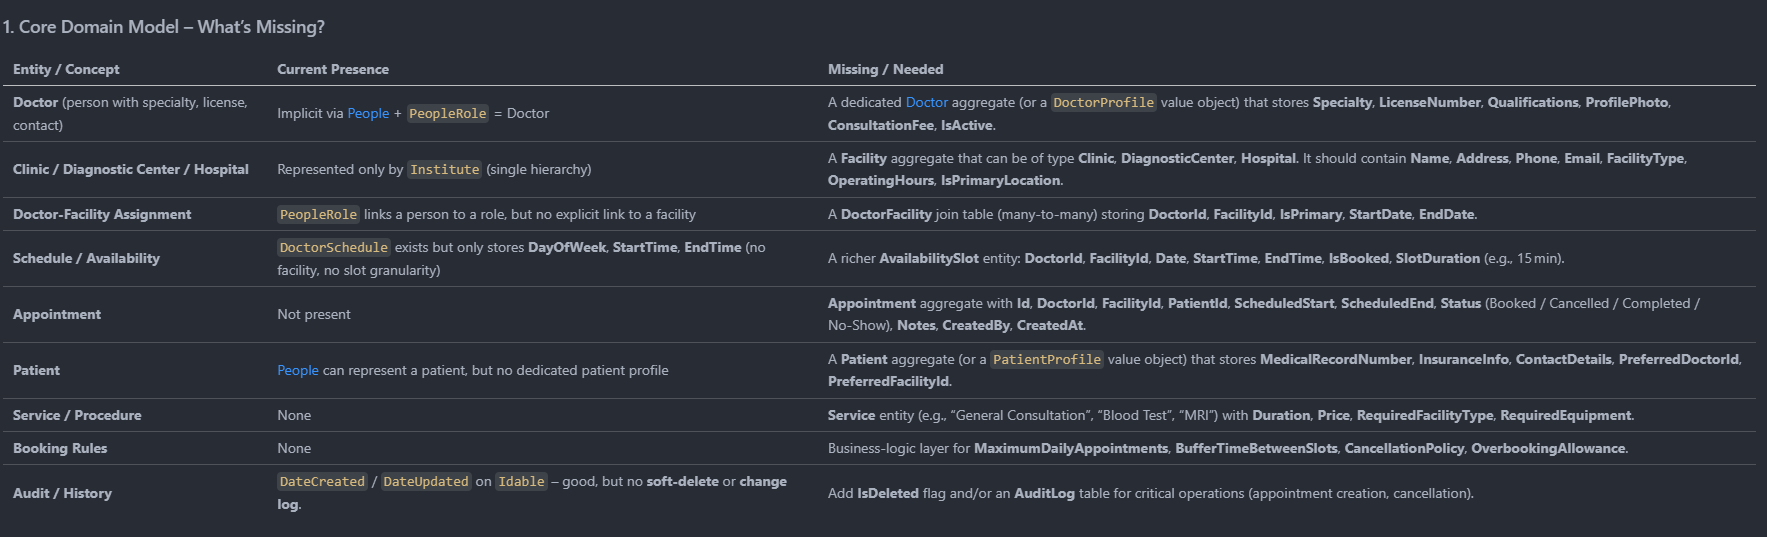Select the DateCreated code tag
The width and height of the screenshot is (1767, 537).
point(322,482)
